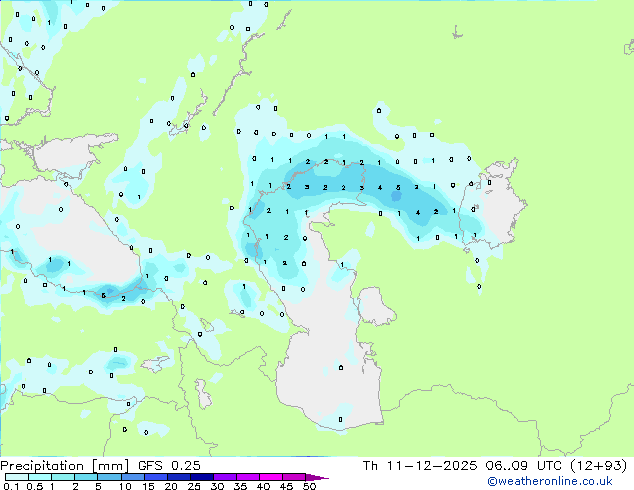This screenshot has width=634, height=490.
Task: Click the '10' legend scale label
Action: click(125, 486)
